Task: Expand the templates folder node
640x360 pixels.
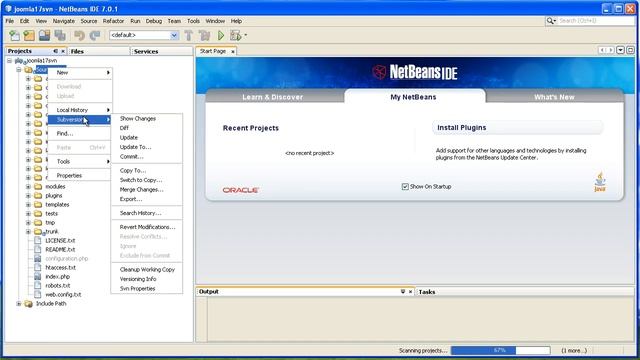Action: (x=28, y=204)
